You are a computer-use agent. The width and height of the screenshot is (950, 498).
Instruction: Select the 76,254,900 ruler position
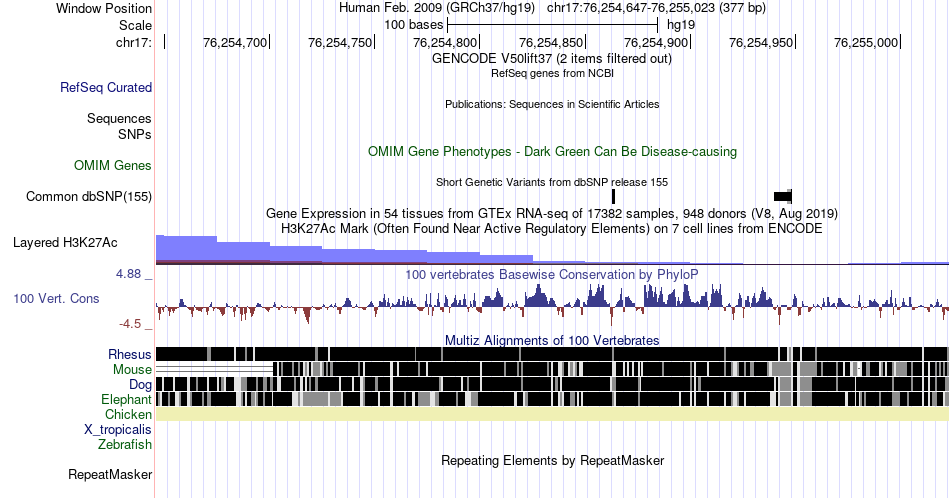coord(656,42)
